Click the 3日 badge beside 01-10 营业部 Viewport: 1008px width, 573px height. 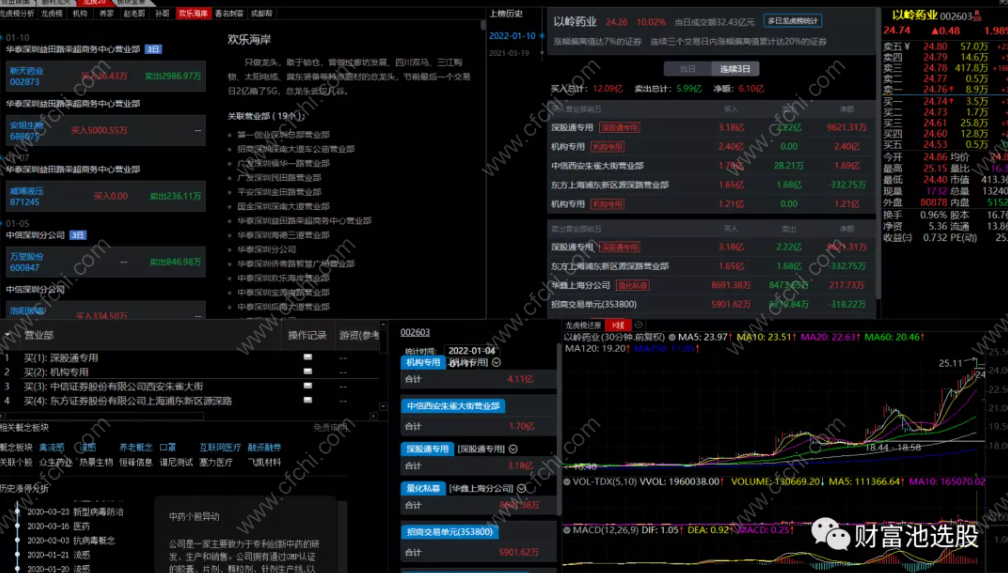(x=153, y=49)
